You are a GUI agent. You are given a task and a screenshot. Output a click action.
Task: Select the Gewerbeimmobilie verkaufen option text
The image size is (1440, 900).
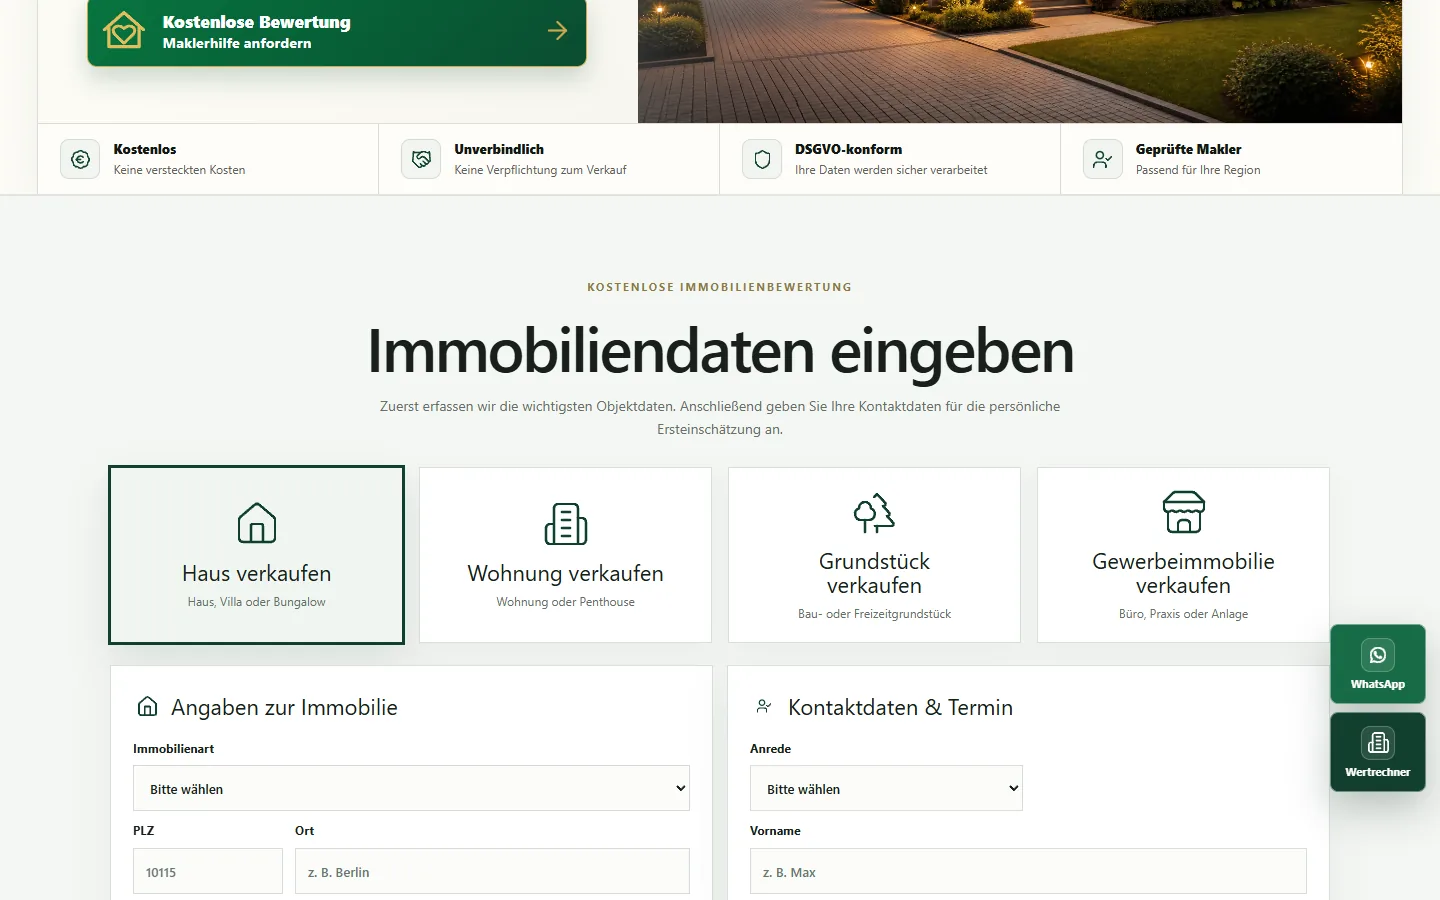click(1184, 573)
